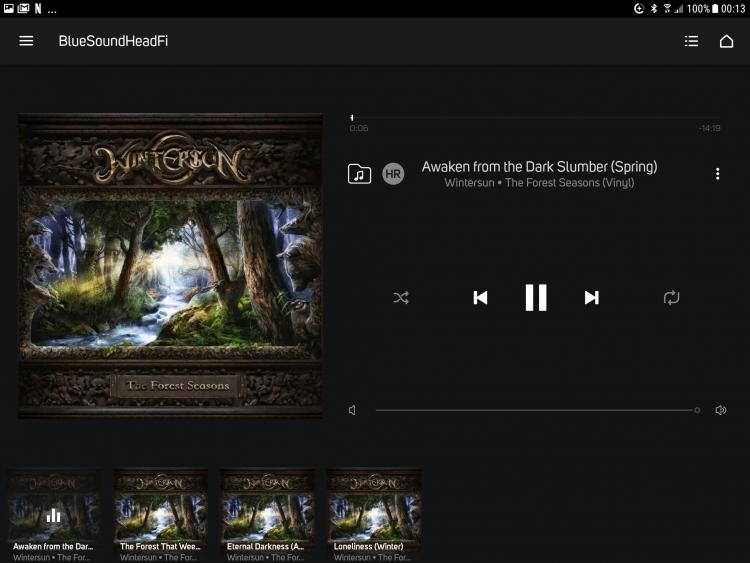
Task: Skip to the next track
Action: point(592,298)
